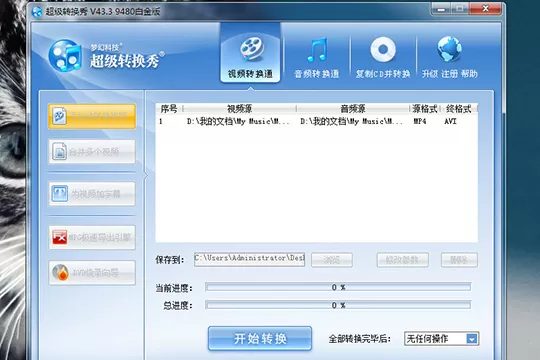Click the video source path cell in row 1
The image size is (540, 360).
click(x=238, y=121)
